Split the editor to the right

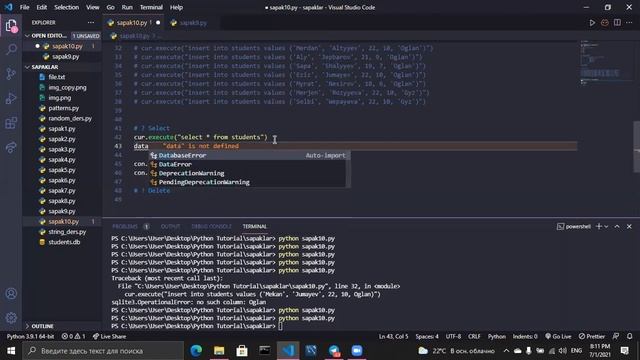click(617, 22)
